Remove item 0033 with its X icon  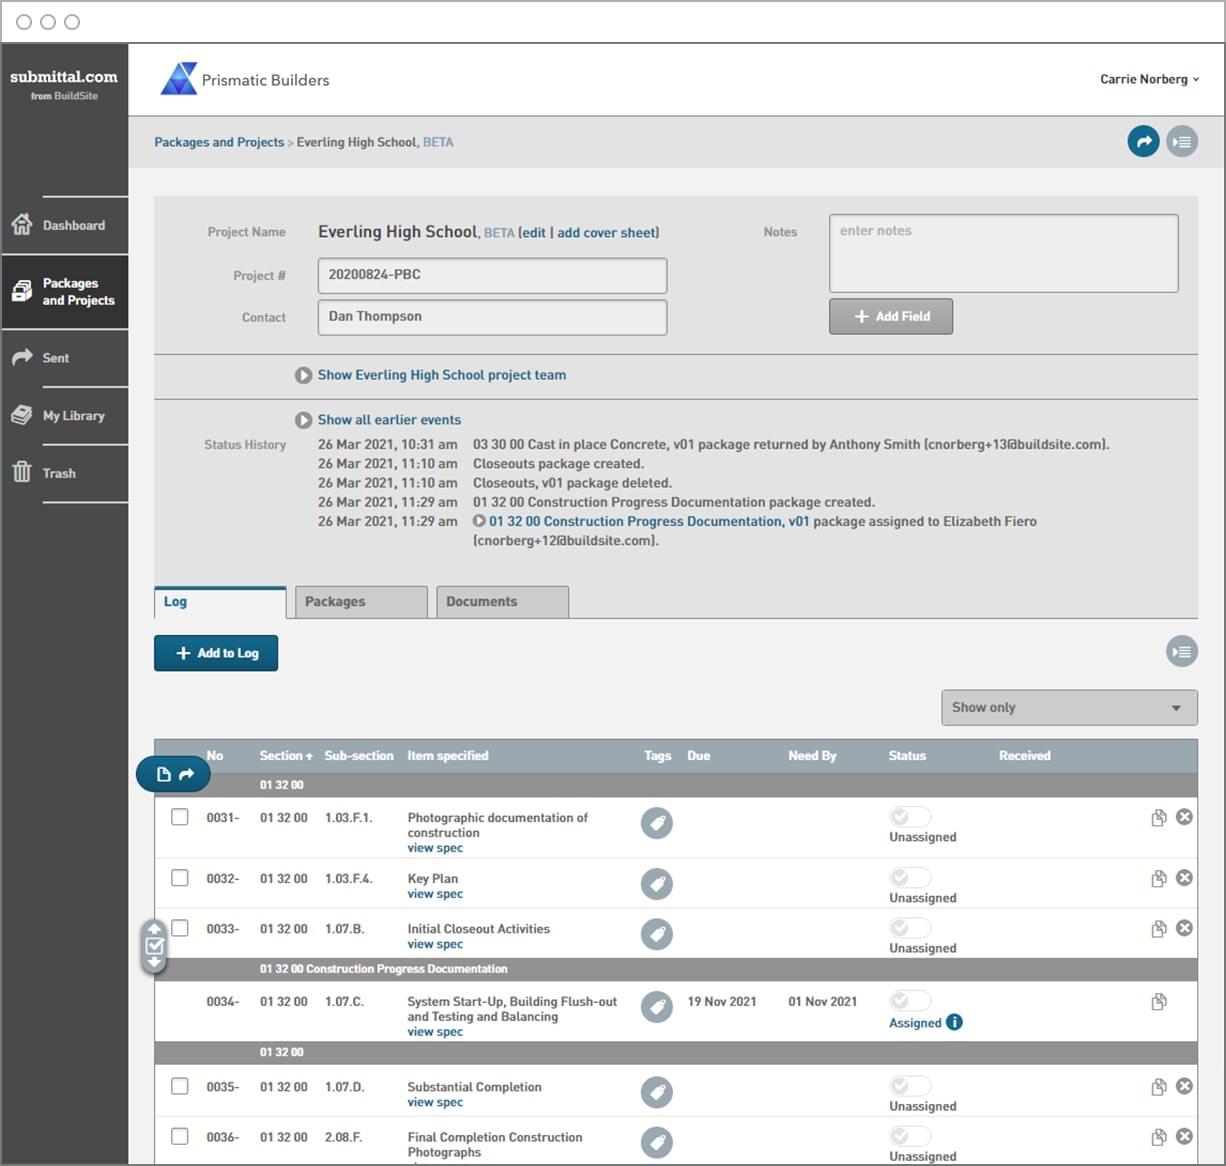click(x=1184, y=928)
